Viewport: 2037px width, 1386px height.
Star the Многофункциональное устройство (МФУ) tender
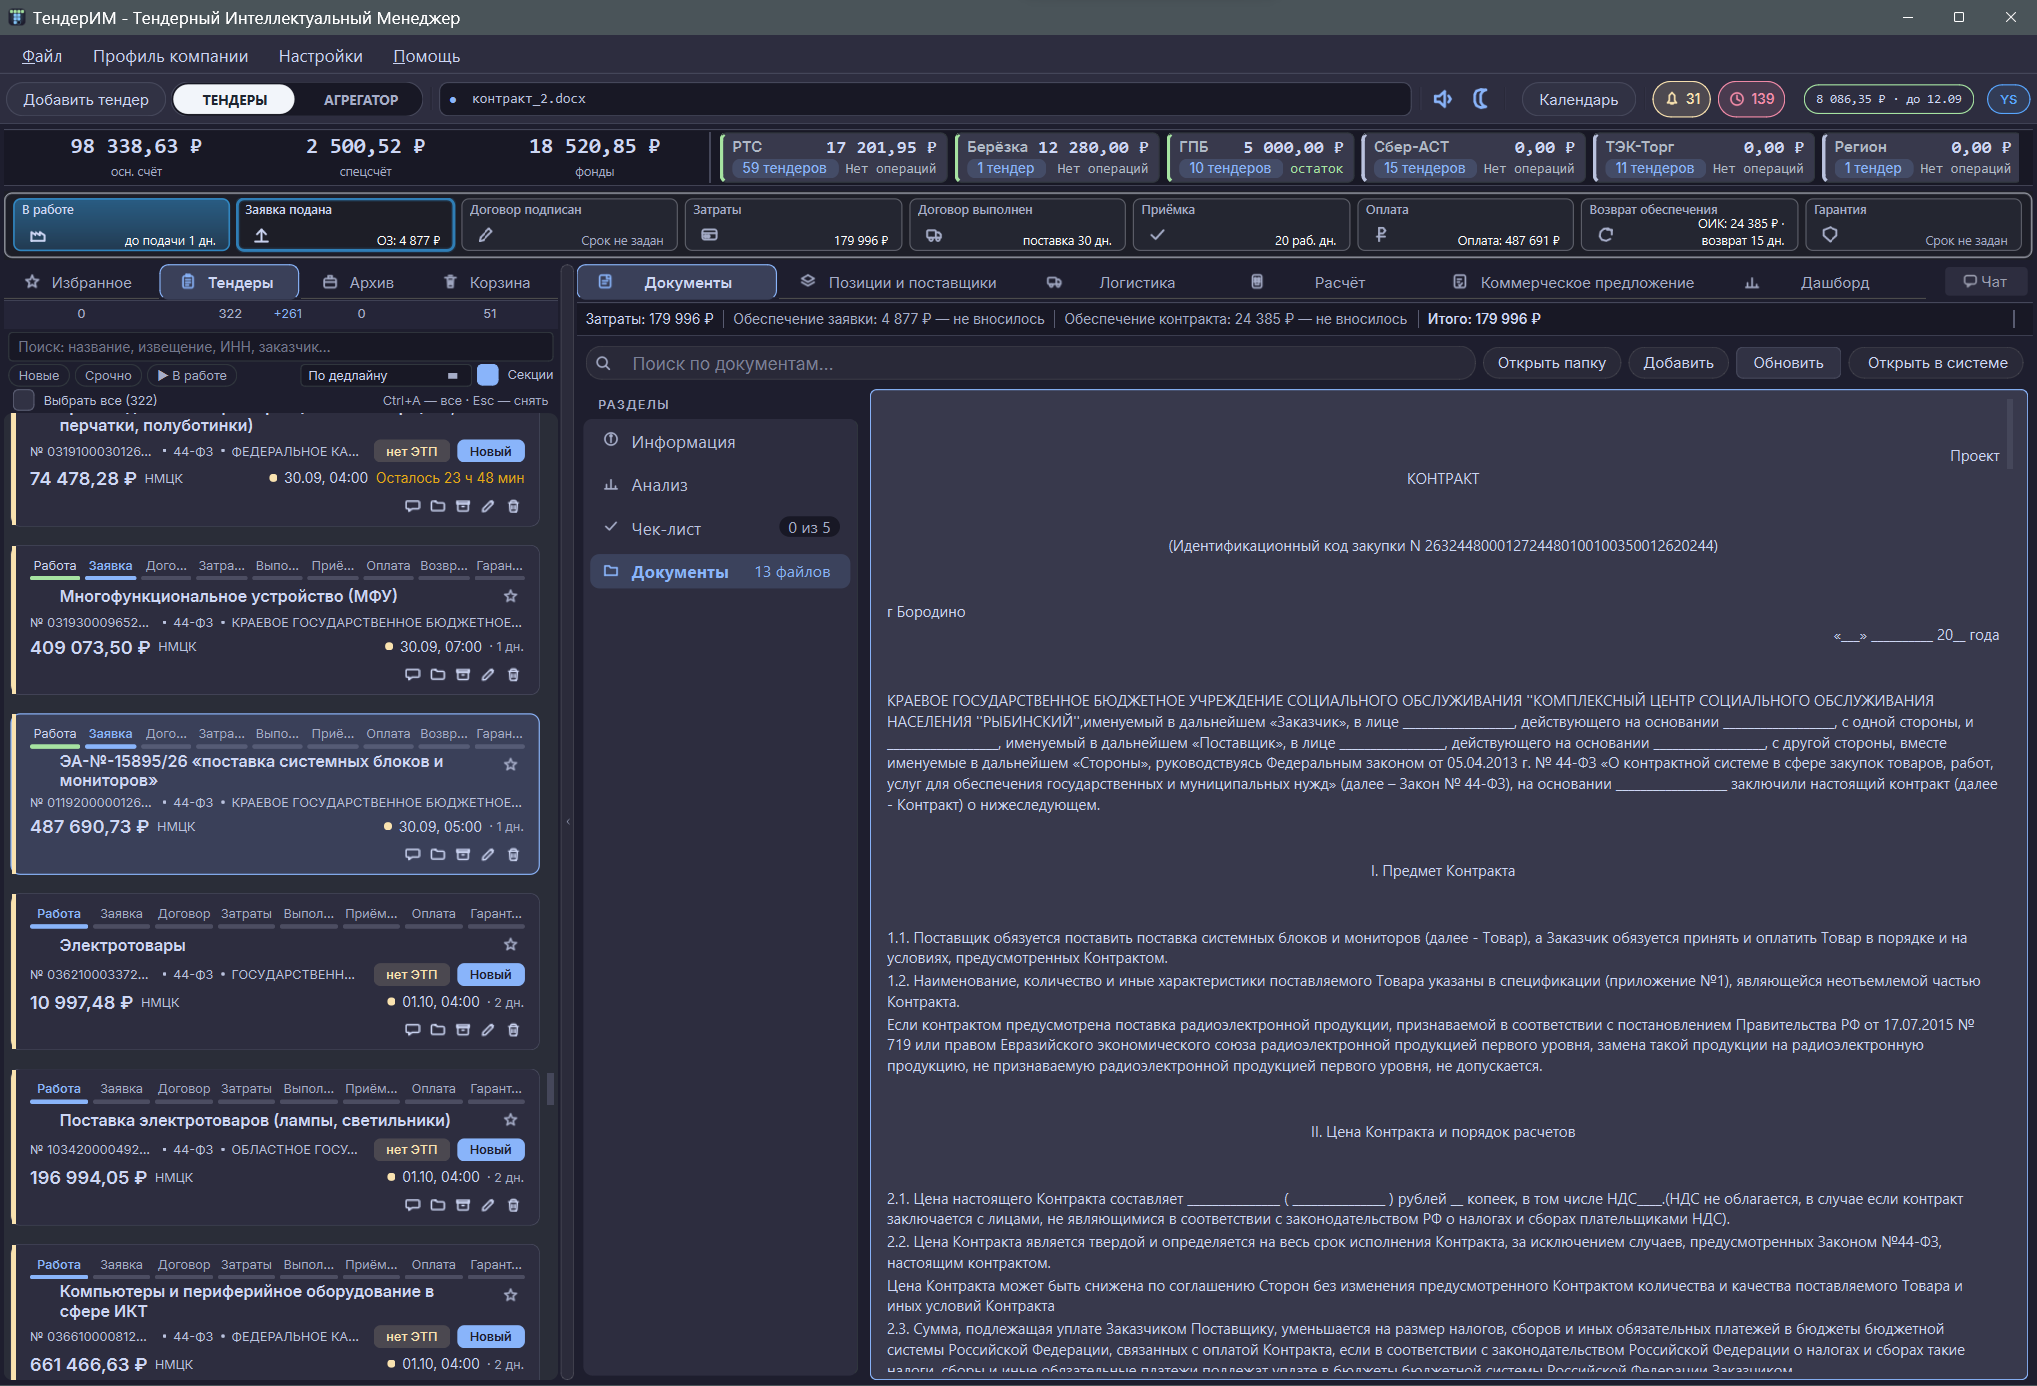click(x=511, y=596)
